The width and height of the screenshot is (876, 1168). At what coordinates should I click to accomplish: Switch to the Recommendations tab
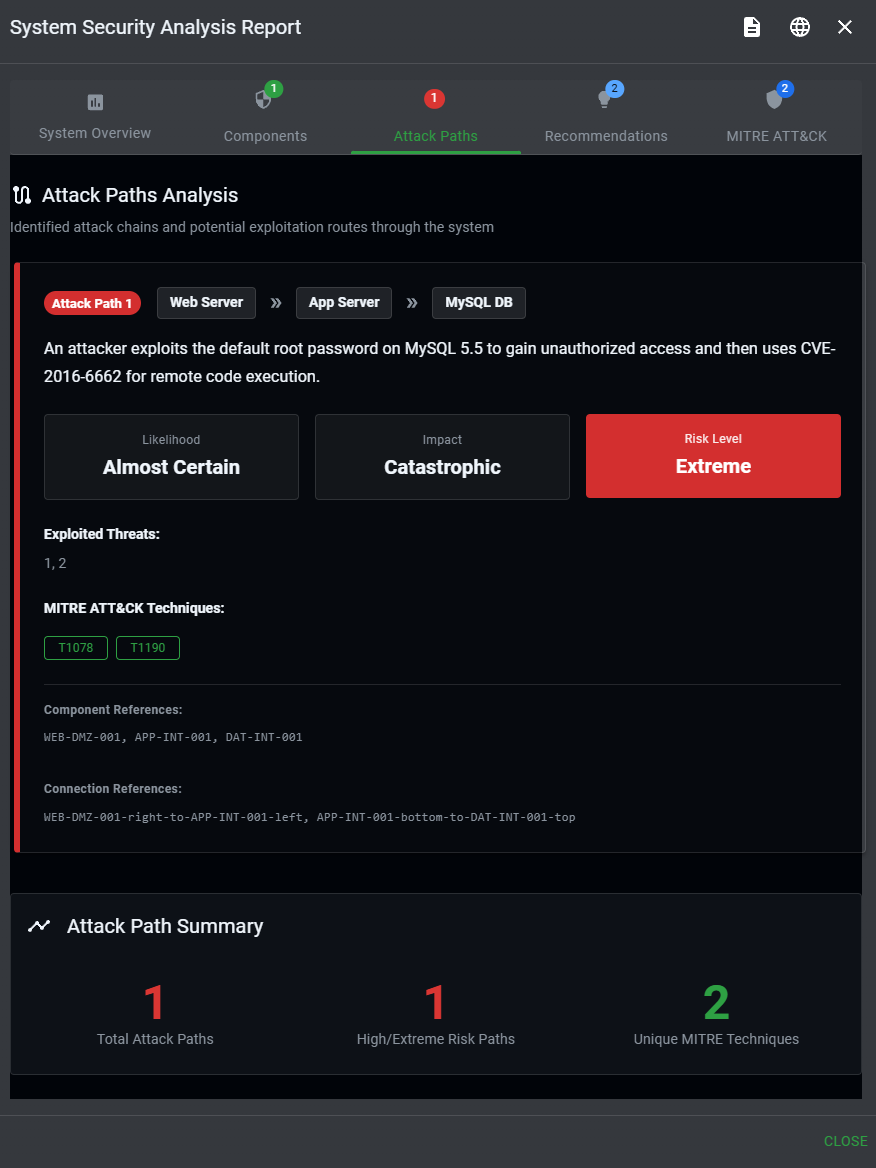[x=606, y=135]
